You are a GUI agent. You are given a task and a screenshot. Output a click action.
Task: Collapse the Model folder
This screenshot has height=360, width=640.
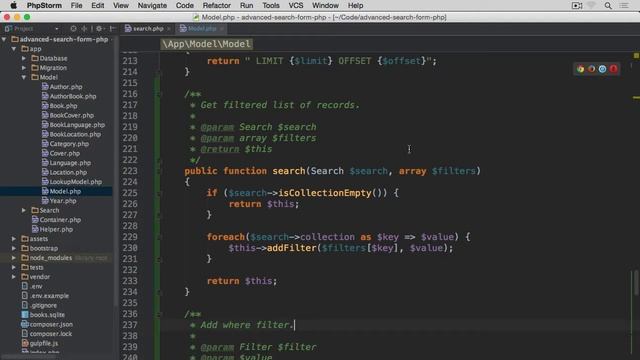[x=24, y=78]
